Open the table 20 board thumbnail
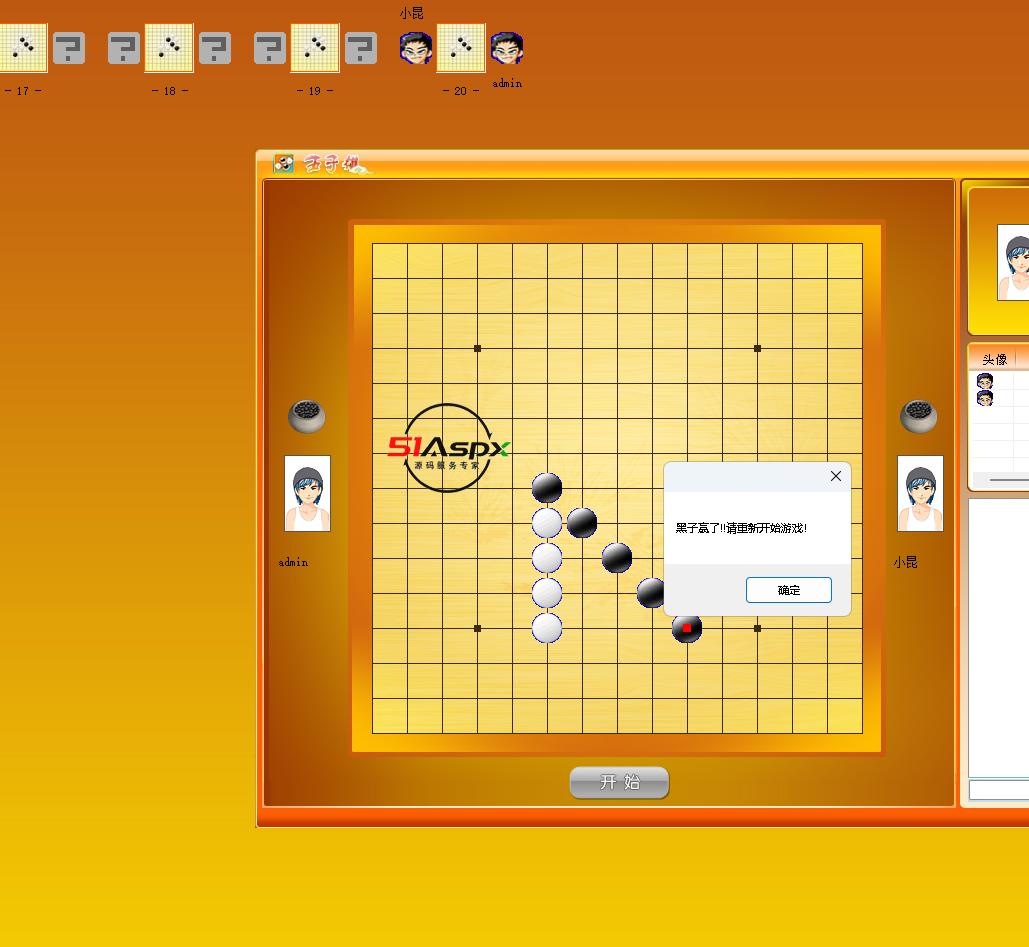 point(461,47)
